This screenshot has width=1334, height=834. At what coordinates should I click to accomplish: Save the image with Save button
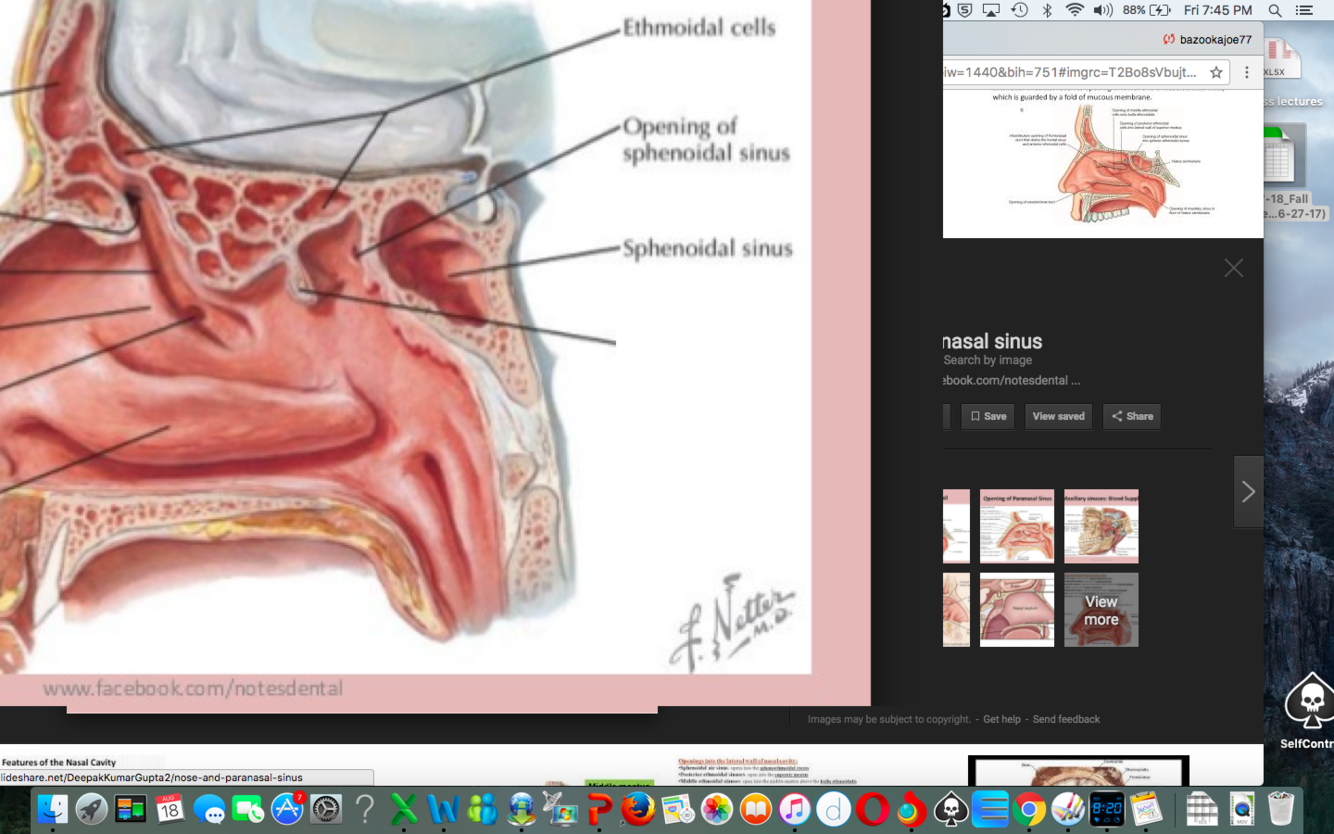[988, 416]
